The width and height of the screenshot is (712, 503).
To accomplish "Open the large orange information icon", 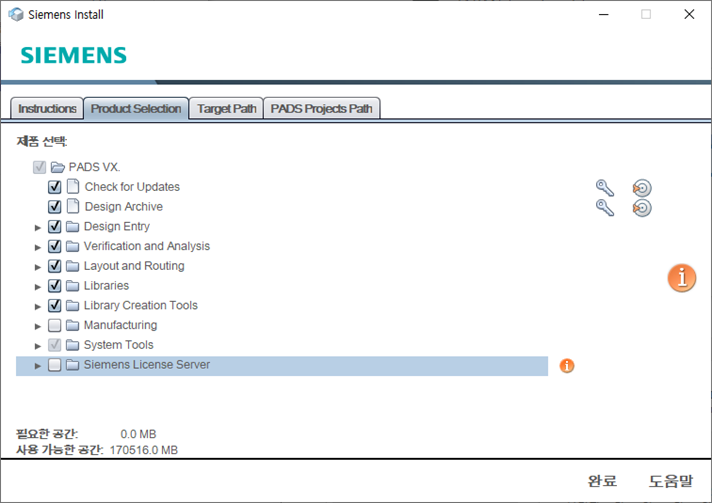I will pos(682,277).
